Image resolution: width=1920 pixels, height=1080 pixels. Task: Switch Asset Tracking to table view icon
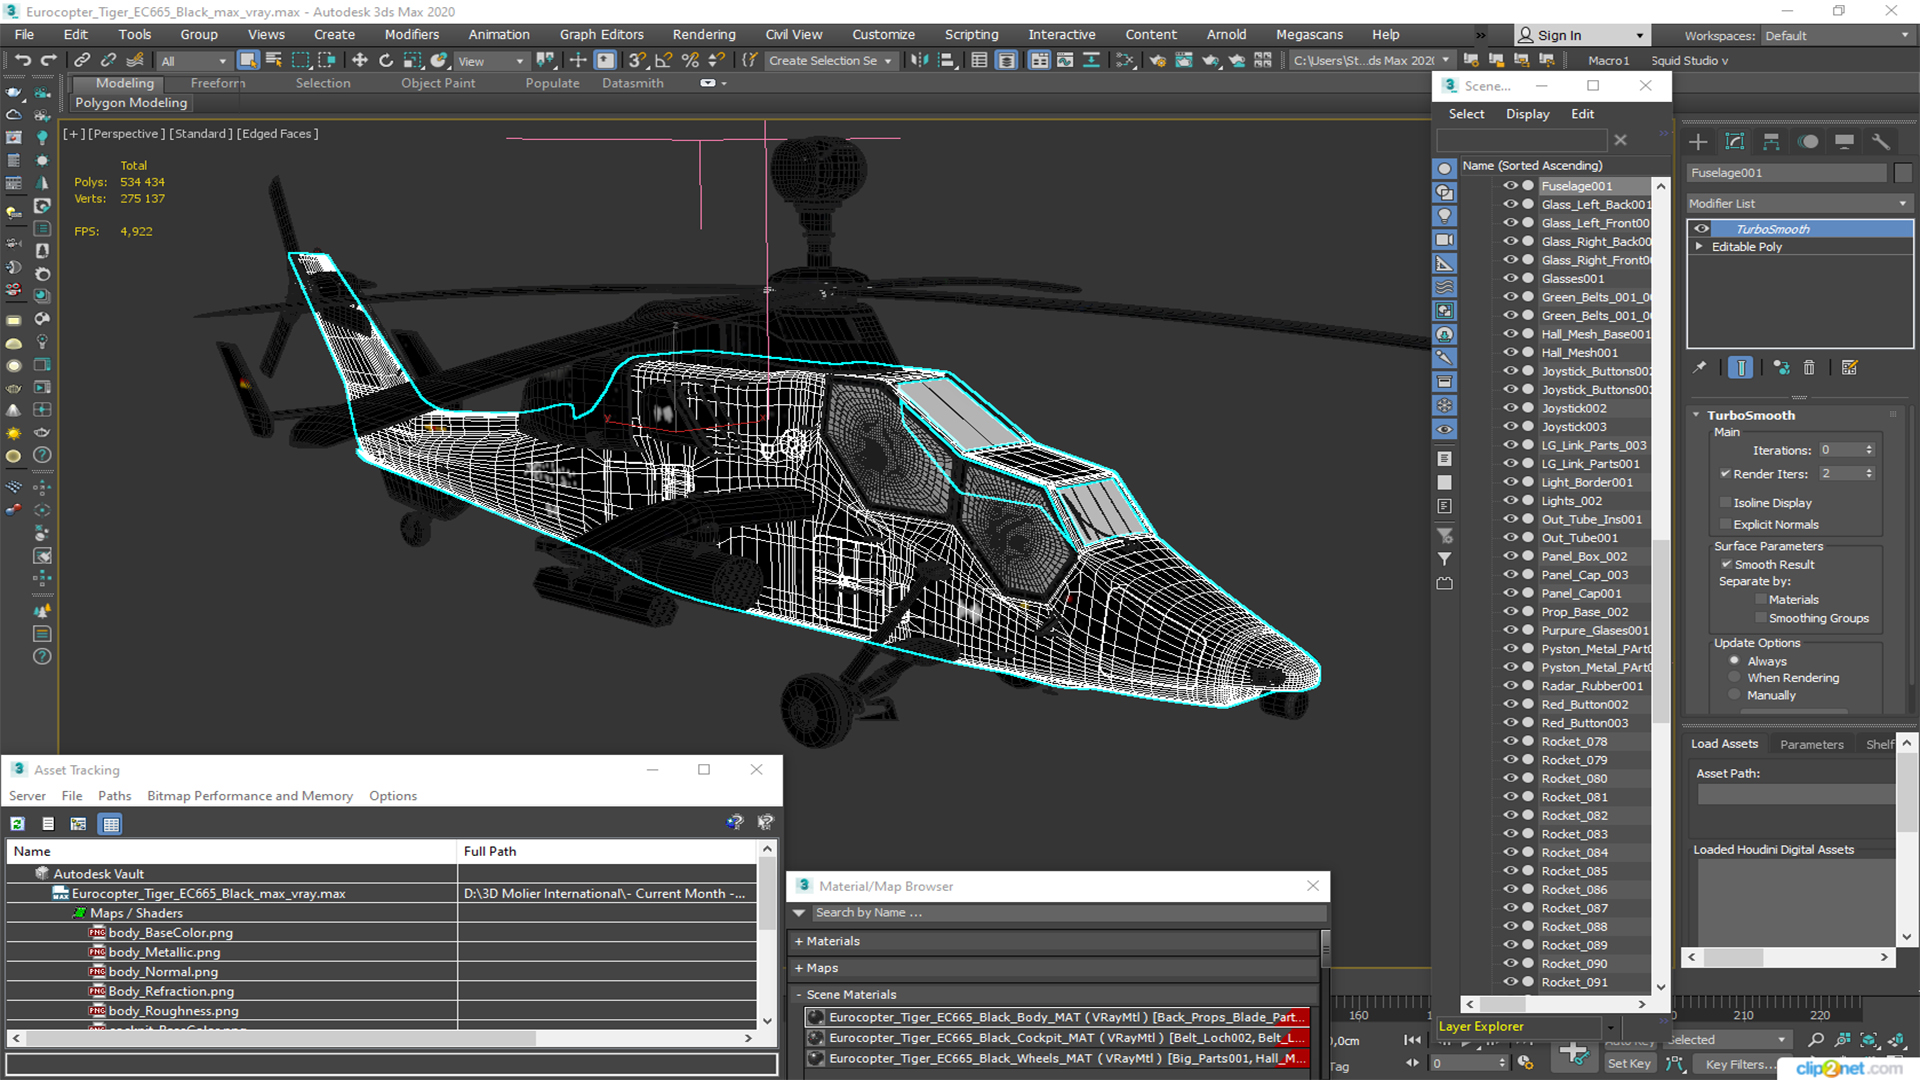point(111,824)
